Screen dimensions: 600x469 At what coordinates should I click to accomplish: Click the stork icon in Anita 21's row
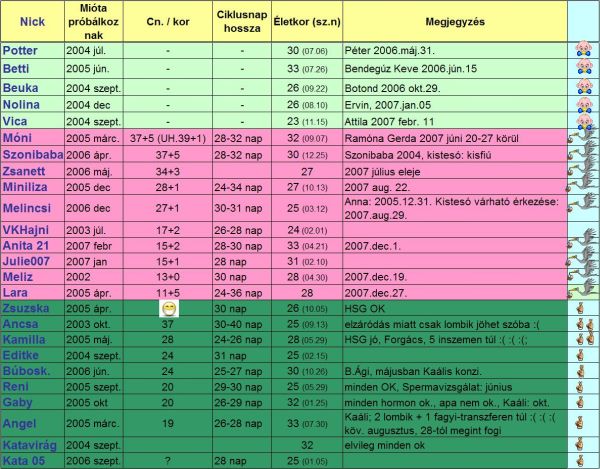[x=582, y=246]
